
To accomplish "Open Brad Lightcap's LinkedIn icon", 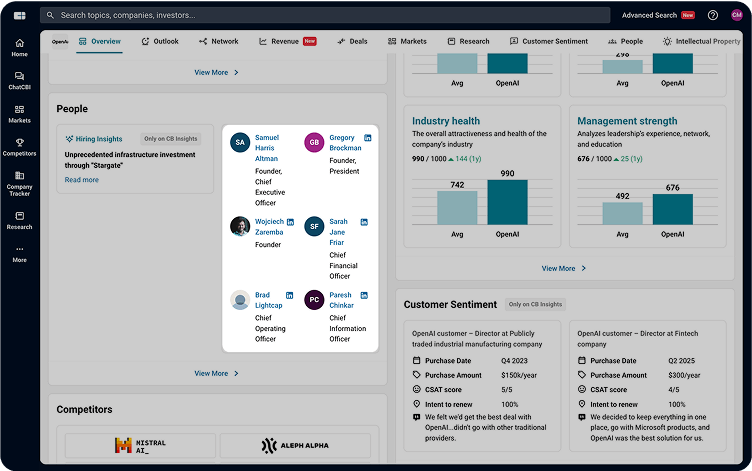I will coord(290,296).
